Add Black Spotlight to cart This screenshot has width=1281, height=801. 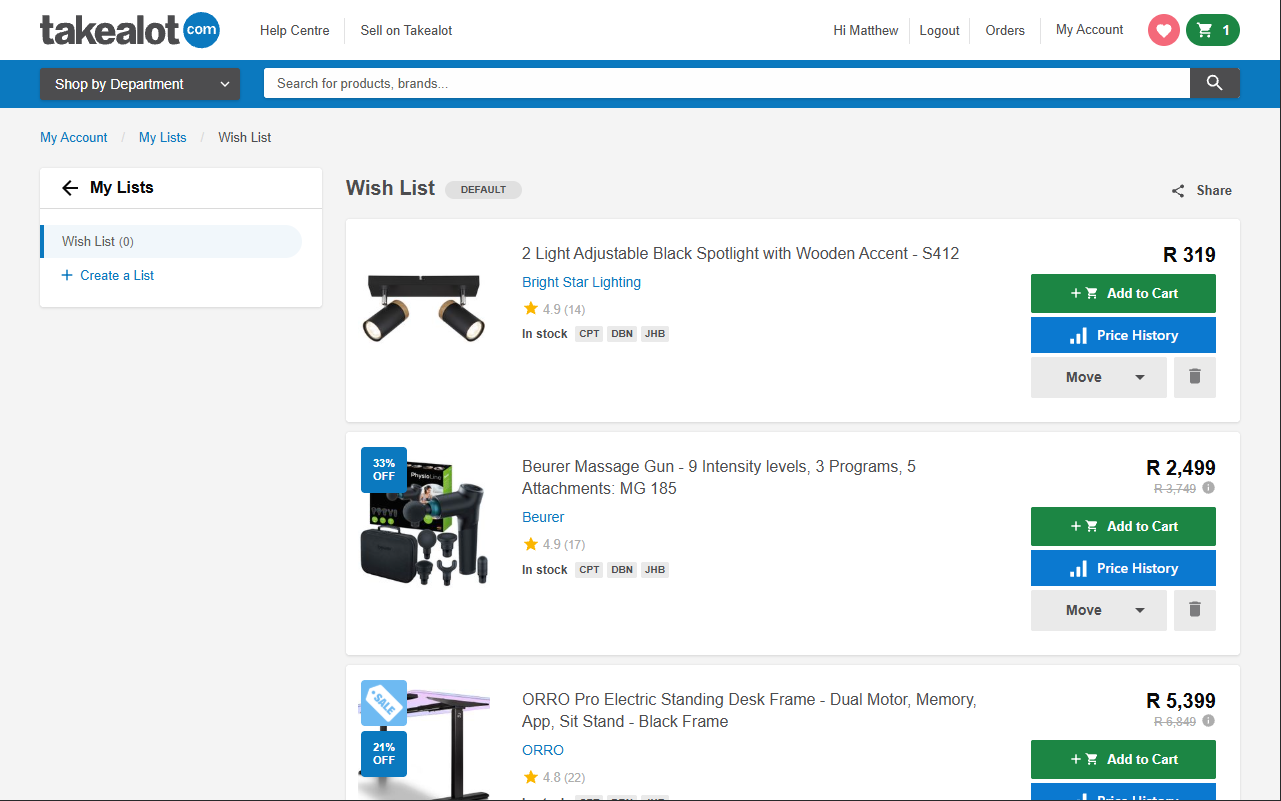point(1124,293)
